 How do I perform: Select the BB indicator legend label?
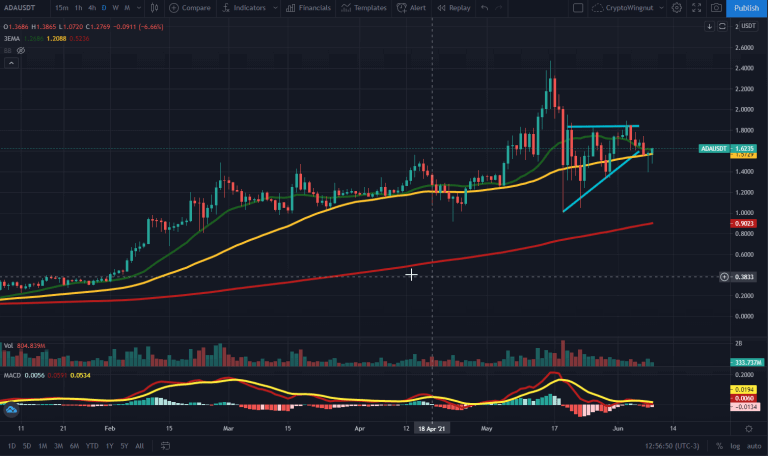click(7, 50)
